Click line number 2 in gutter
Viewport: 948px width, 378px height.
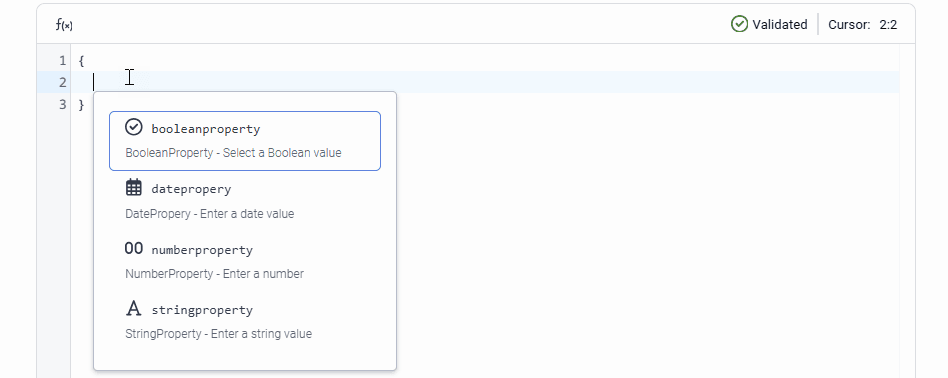pos(62,82)
